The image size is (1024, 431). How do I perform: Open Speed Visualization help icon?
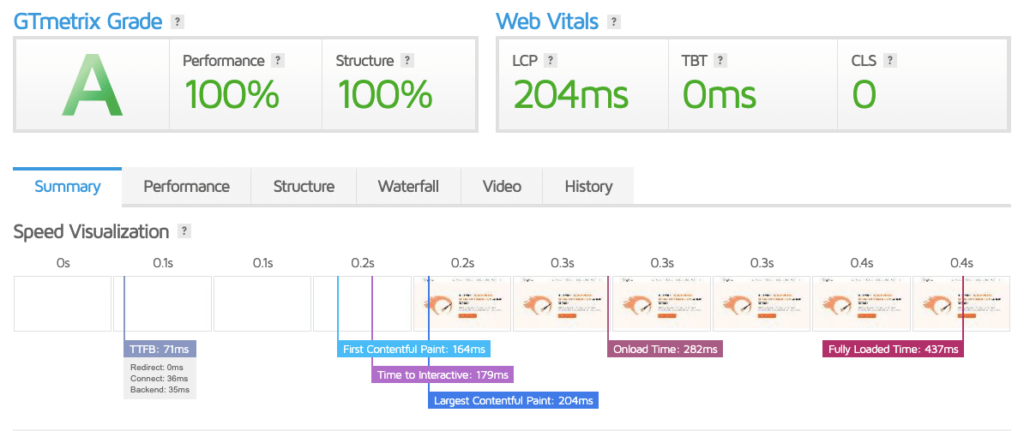[x=183, y=231]
